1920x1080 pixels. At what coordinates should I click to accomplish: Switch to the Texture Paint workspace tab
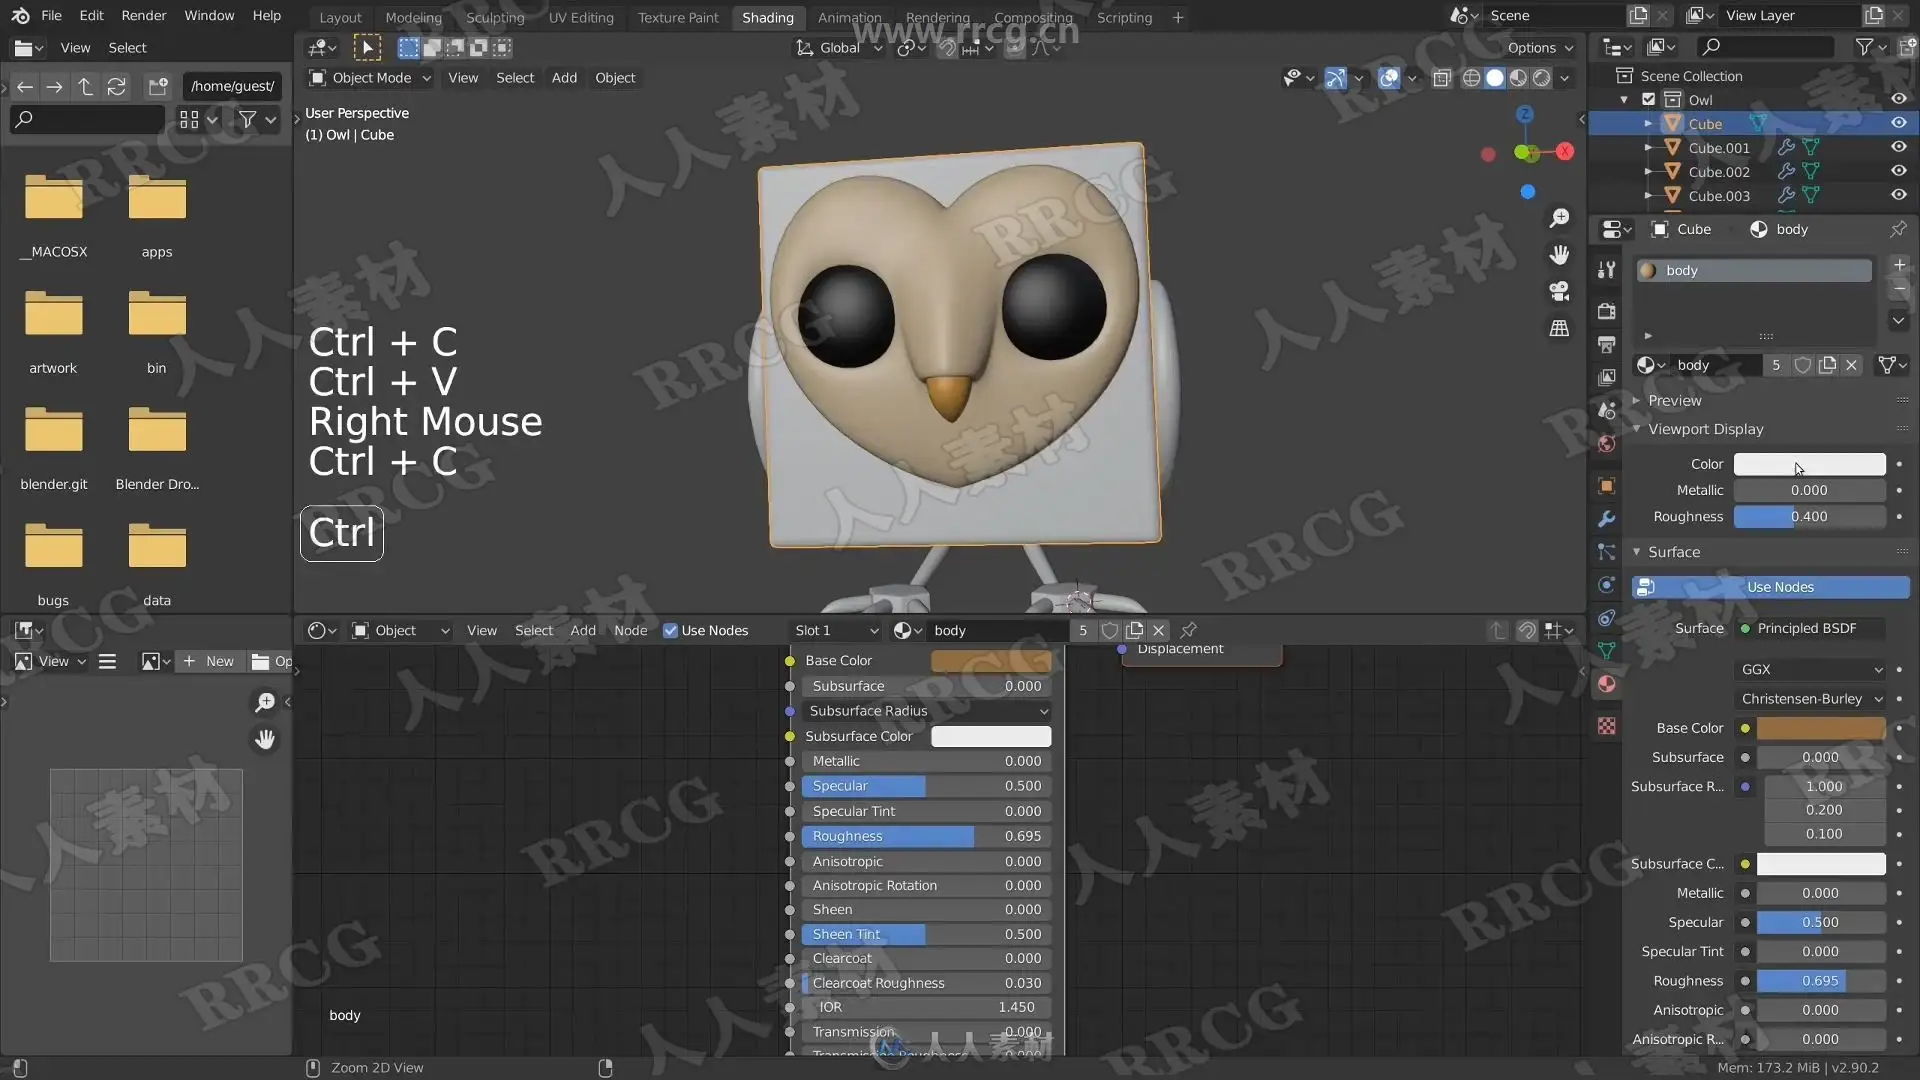coord(677,17)
